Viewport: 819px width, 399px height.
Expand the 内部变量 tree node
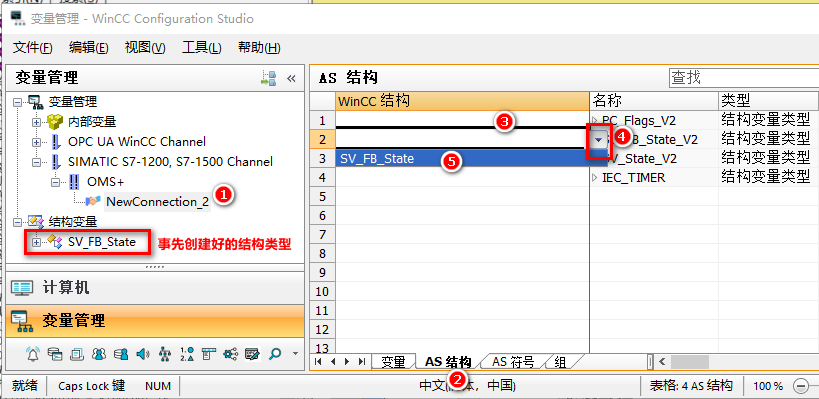(x=37, y=122)
